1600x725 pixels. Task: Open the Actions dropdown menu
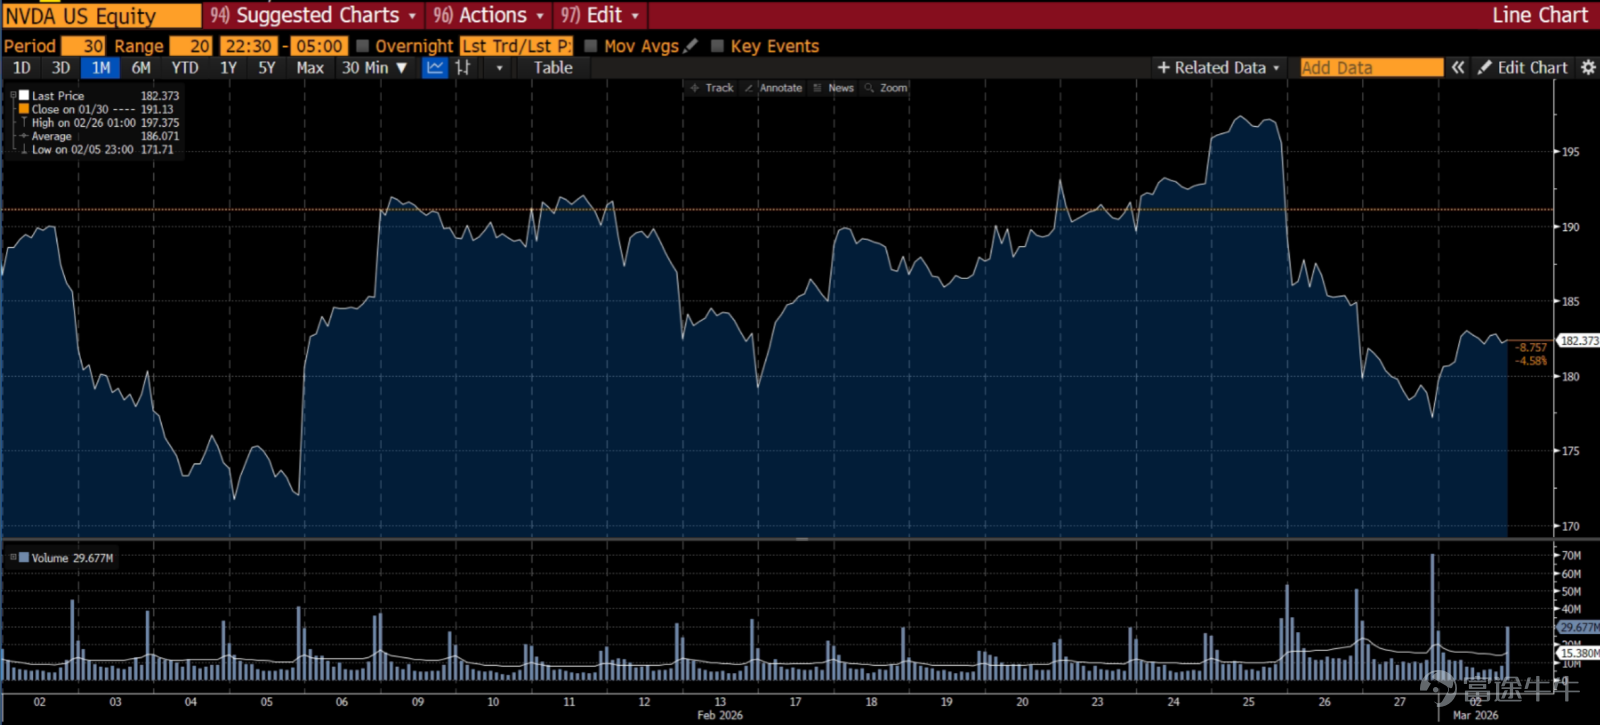[x=489, y=15]
